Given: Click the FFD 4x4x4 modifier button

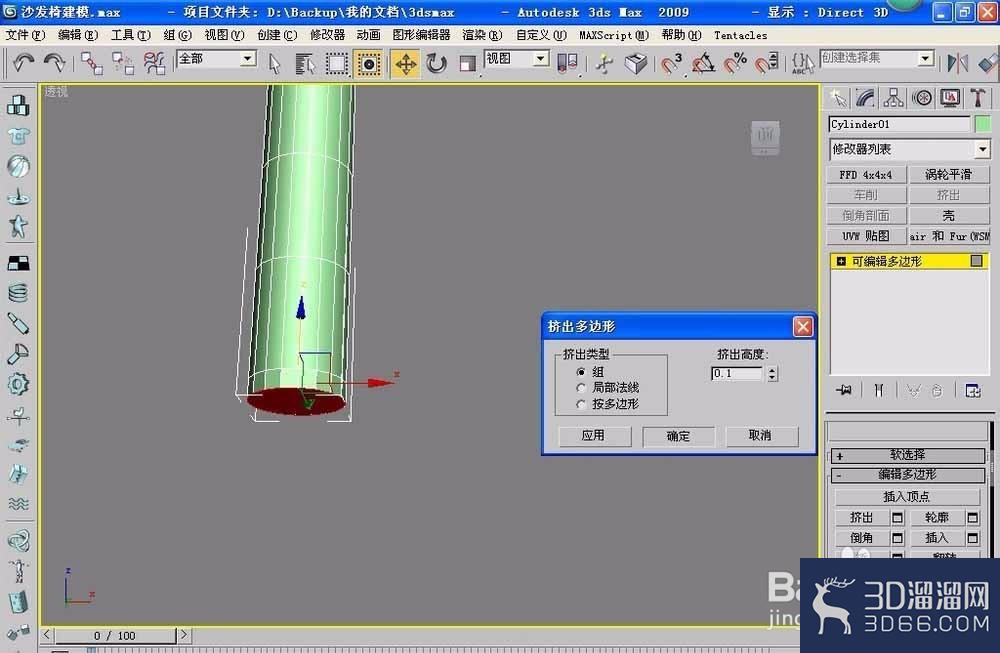Looking at the screenshot, I should (x=865, y=175).
